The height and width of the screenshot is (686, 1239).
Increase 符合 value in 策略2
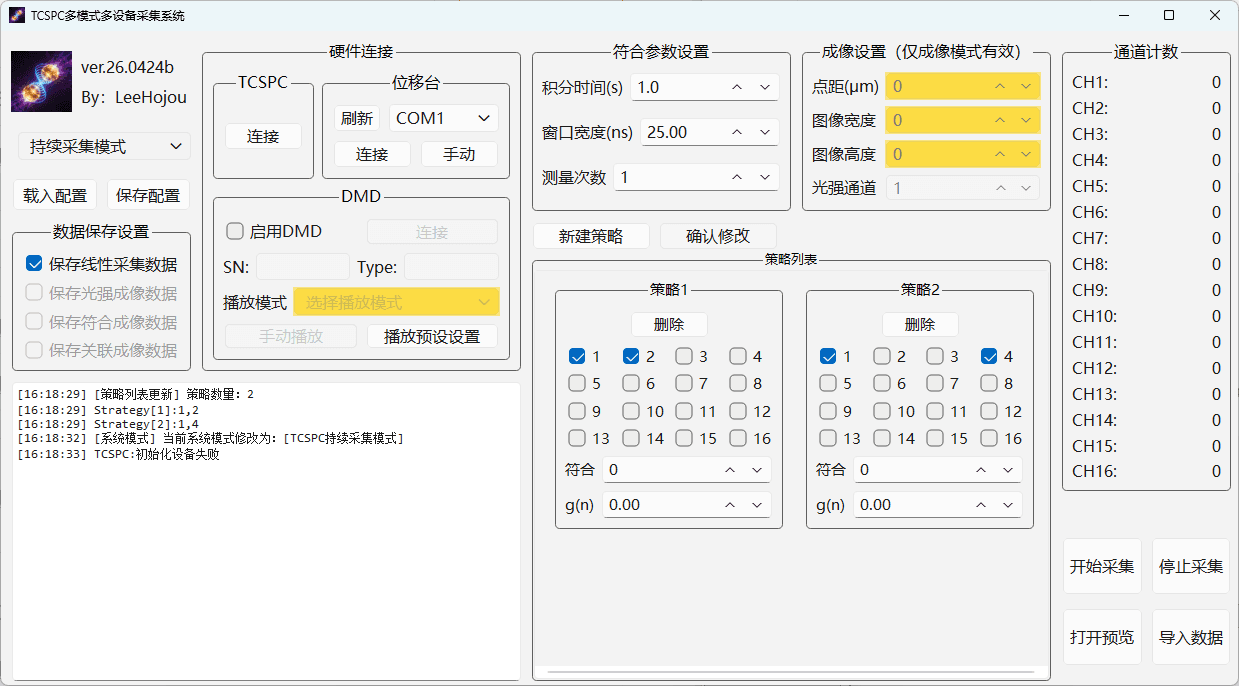click(x=981, y=470)
